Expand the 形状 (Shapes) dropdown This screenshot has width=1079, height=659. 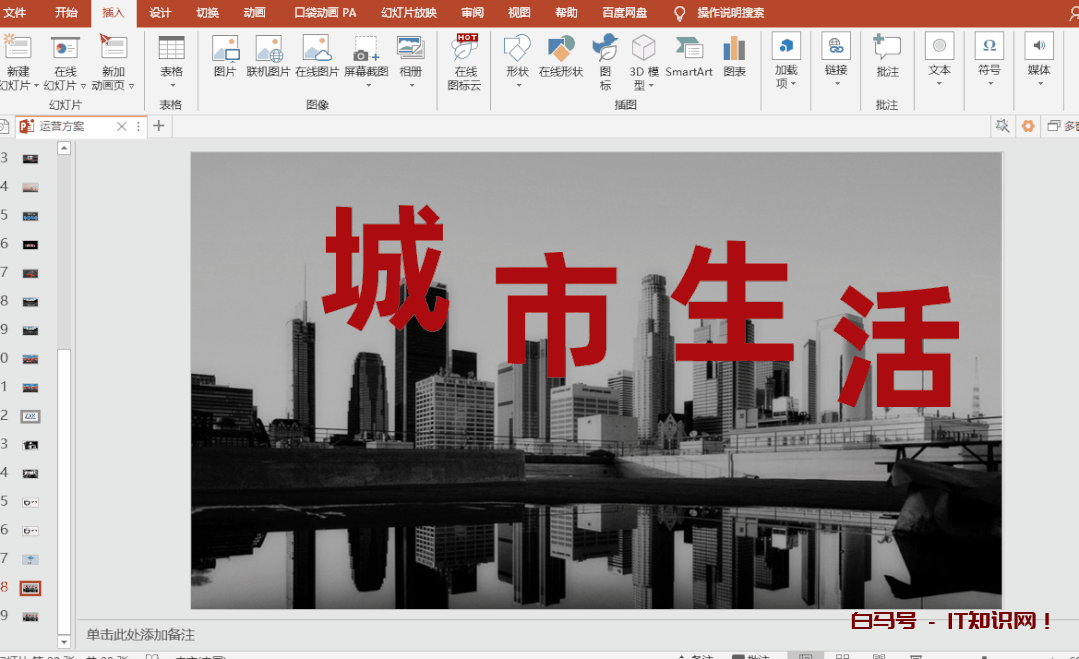(517, 62)
